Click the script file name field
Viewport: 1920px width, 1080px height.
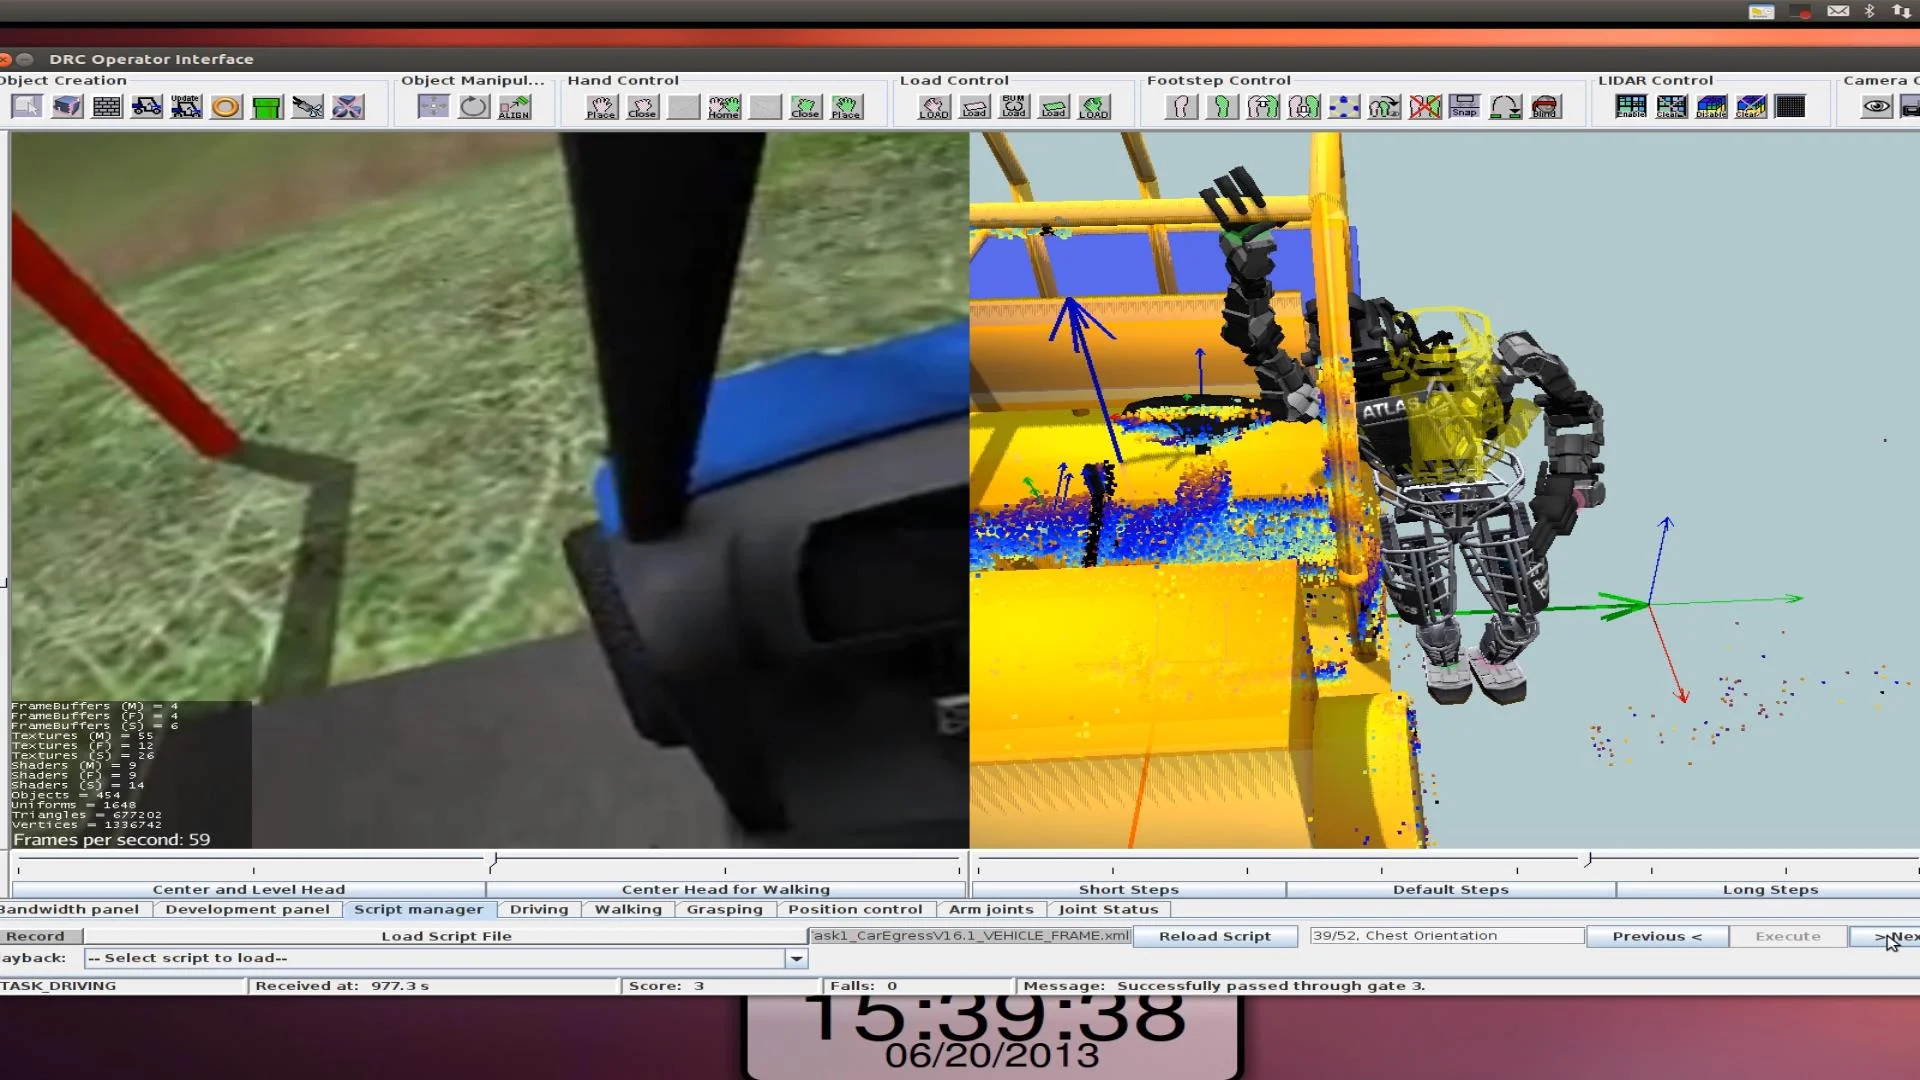970,936
